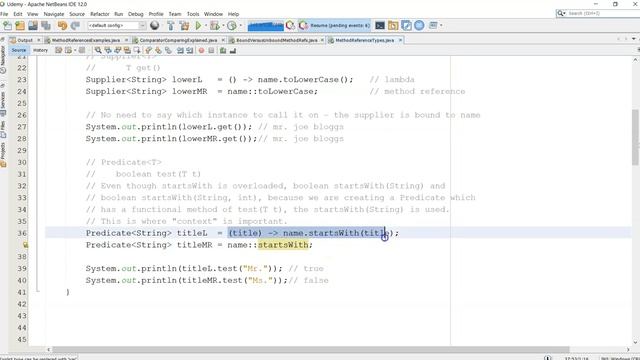
Task: Open the default config combo box
Action: (x=116, y=26)
